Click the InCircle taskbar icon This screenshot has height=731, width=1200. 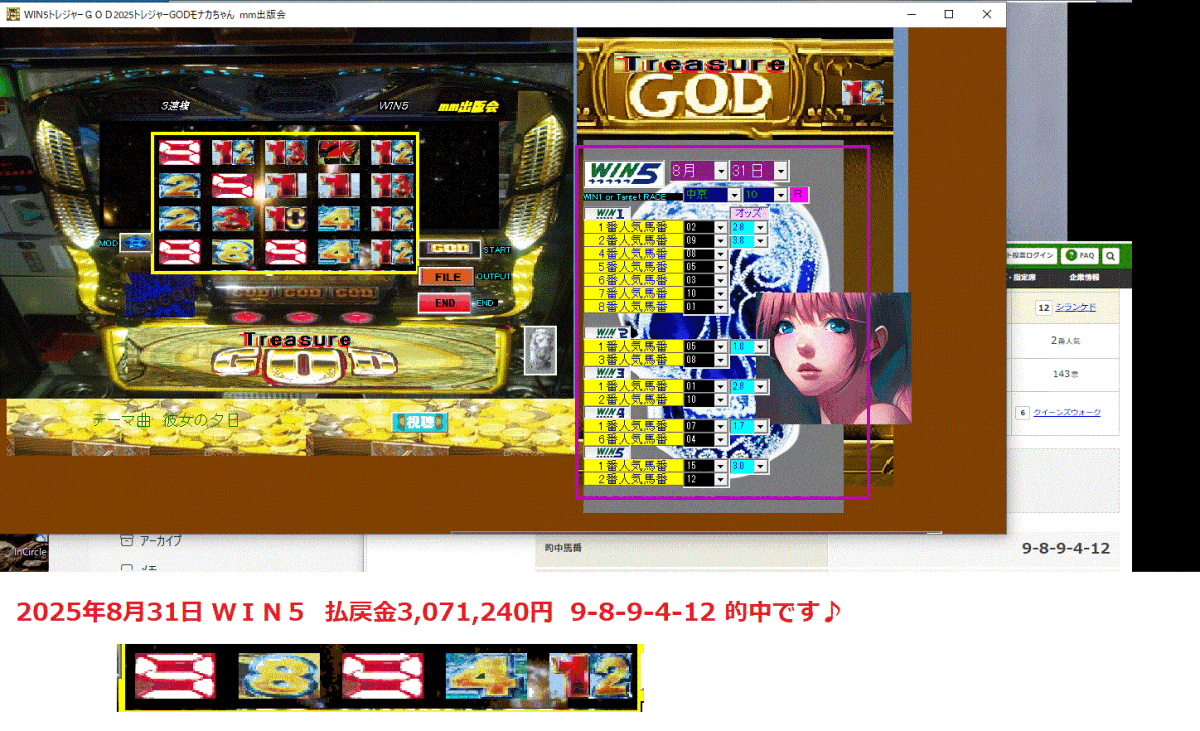pos(23,555)
